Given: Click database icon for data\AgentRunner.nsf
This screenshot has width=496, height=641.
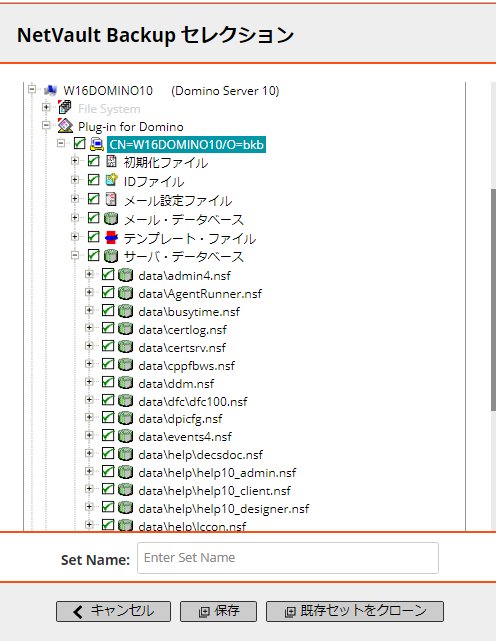Looking at the screenshot, I should coord(126,293).
